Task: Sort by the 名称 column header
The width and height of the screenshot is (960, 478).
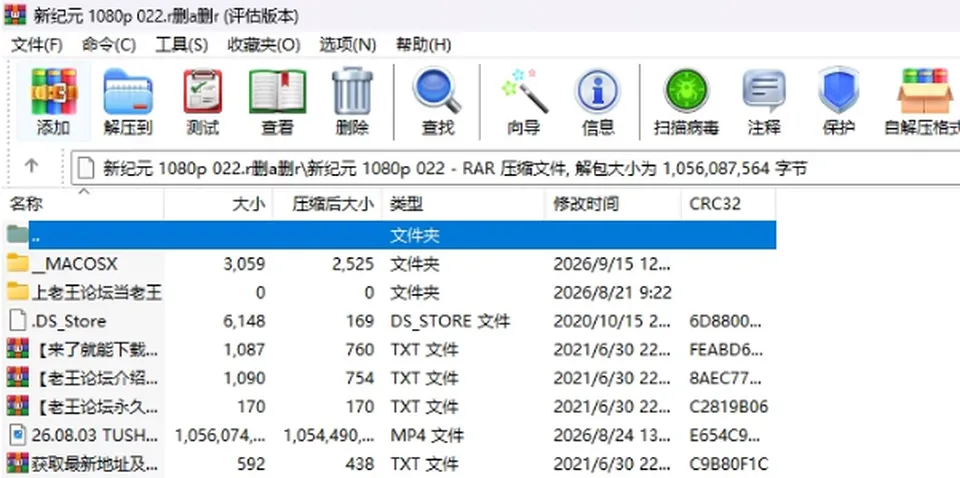Action: click(x=84, y=204)
